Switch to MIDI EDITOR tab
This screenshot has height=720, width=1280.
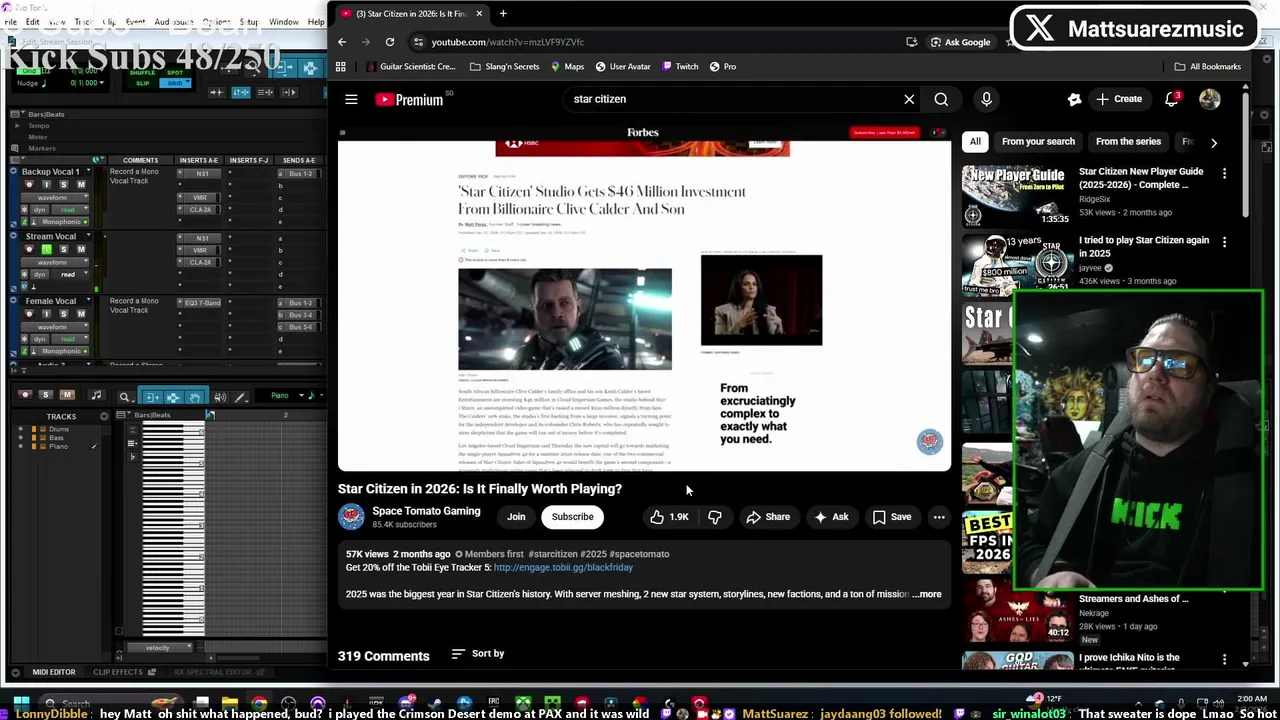54,672
